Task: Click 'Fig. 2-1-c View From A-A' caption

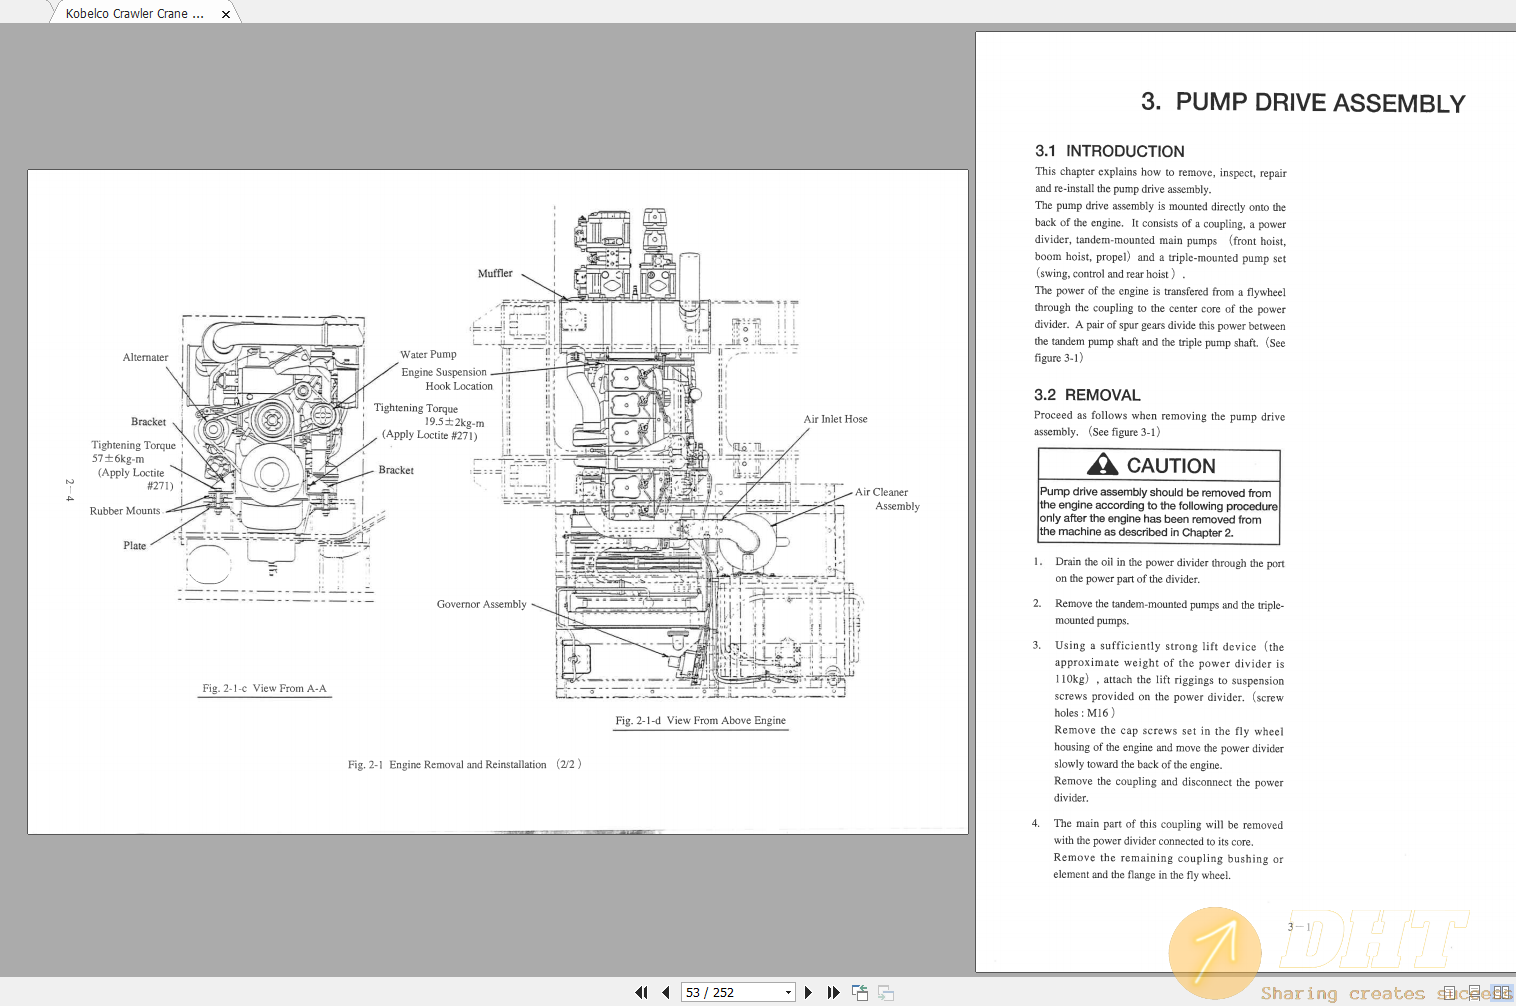Action: pyautogui.click(x=264, y=688)
